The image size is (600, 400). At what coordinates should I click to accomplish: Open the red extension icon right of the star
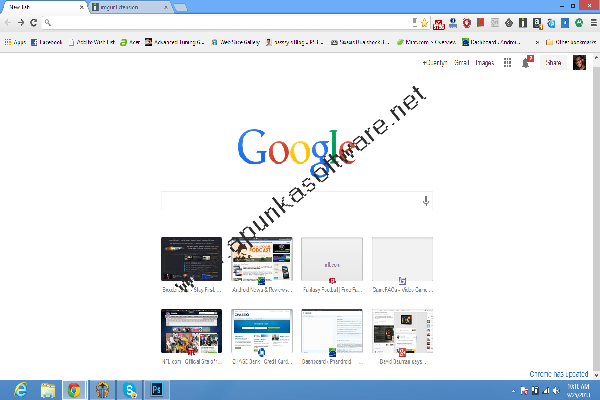pyautogui.click(x=439, y=24)
